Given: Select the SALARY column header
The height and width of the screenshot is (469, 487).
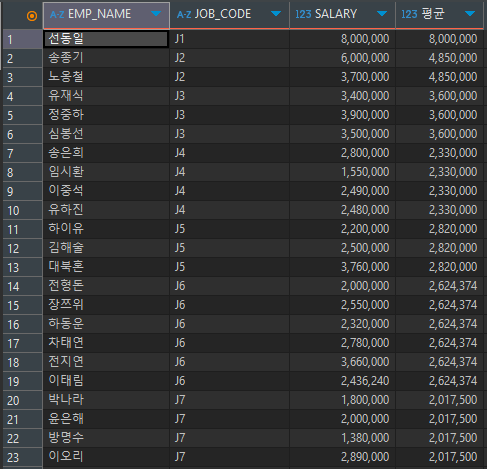Looking at the screenshot, I should 342,15.
